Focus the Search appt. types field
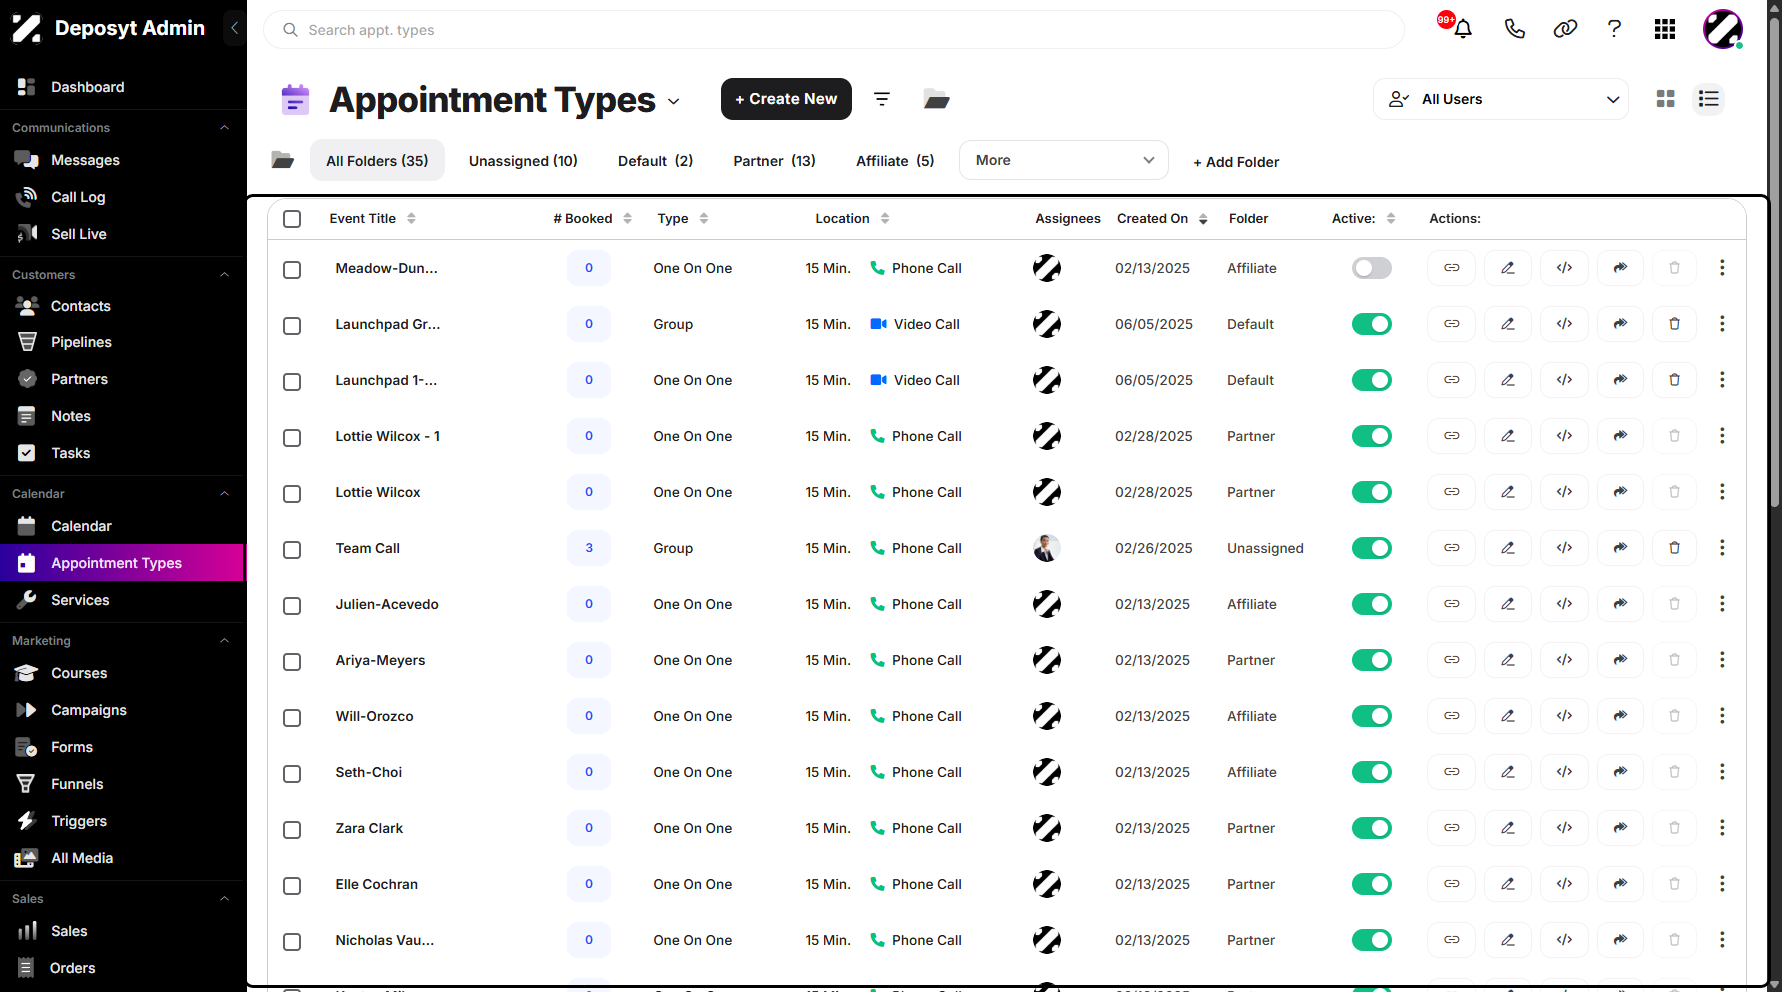 (x=834, y=30)
